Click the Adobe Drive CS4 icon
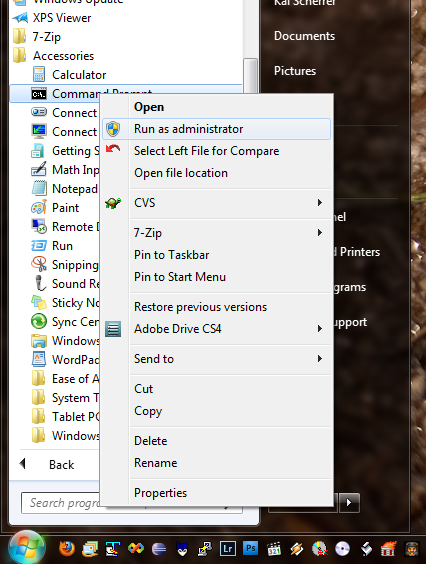Viewport: 426px width, 564px height. coord(113,329)
